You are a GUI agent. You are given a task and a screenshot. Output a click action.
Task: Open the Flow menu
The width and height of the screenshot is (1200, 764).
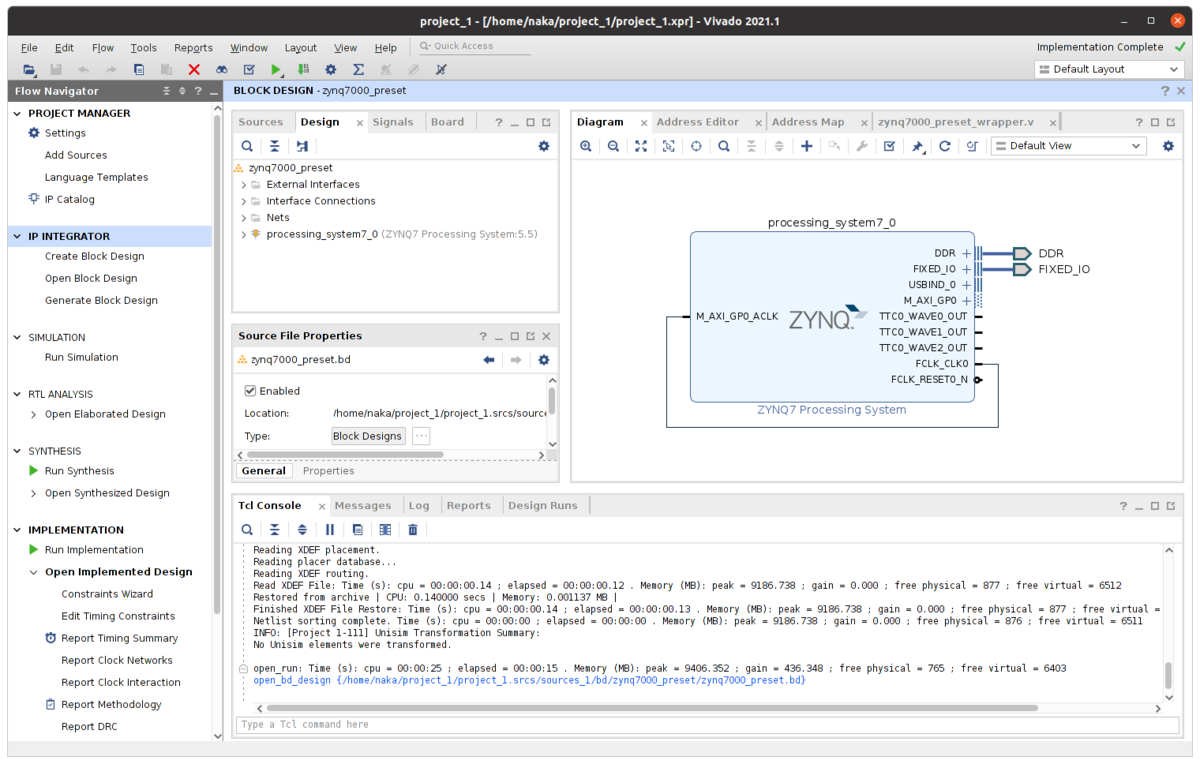pos(103,47)
